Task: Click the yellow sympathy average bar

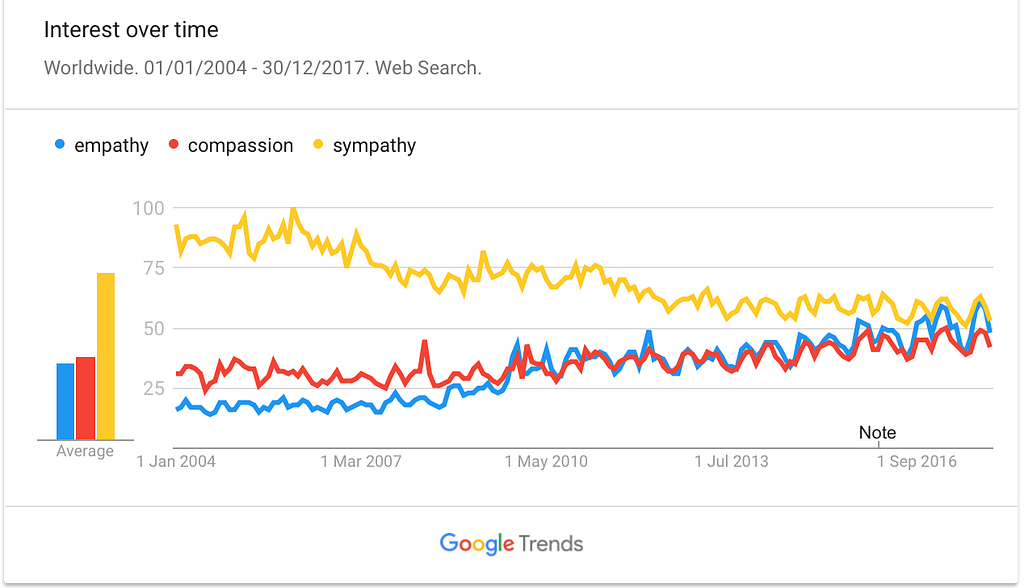Action: pyautogui.click(x=105, y=356)
